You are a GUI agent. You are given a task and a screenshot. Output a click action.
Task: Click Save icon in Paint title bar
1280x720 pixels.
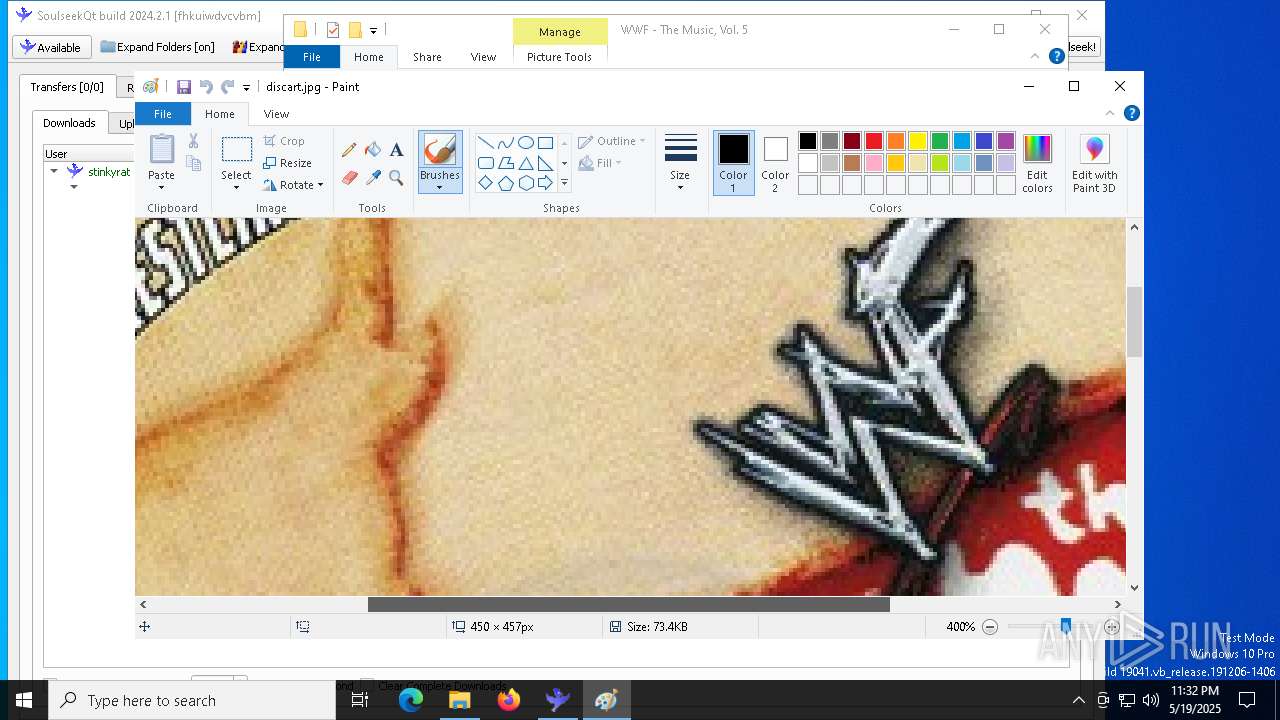pyautogui.click(x=184, y=87)
